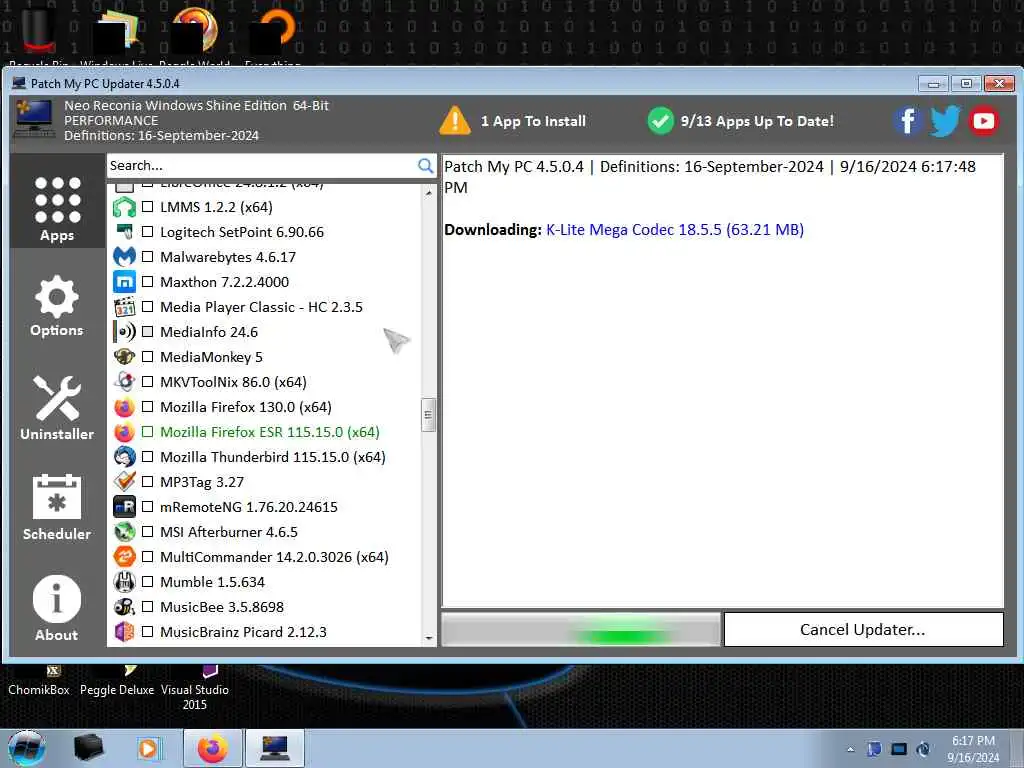This screenshot has width=1024, height=768.
Task: Select the MSI Afterburner 4.6.5 entry text
Action: (229, 532)
